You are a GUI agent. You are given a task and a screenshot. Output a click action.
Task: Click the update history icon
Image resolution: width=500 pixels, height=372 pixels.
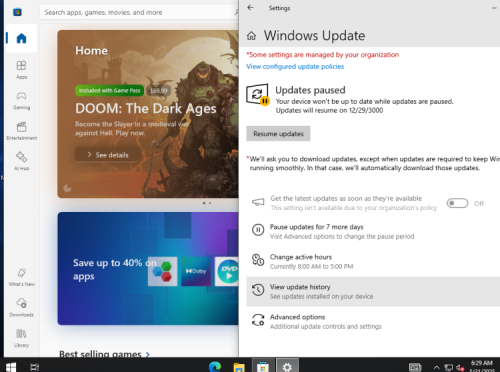pos(258,290)
